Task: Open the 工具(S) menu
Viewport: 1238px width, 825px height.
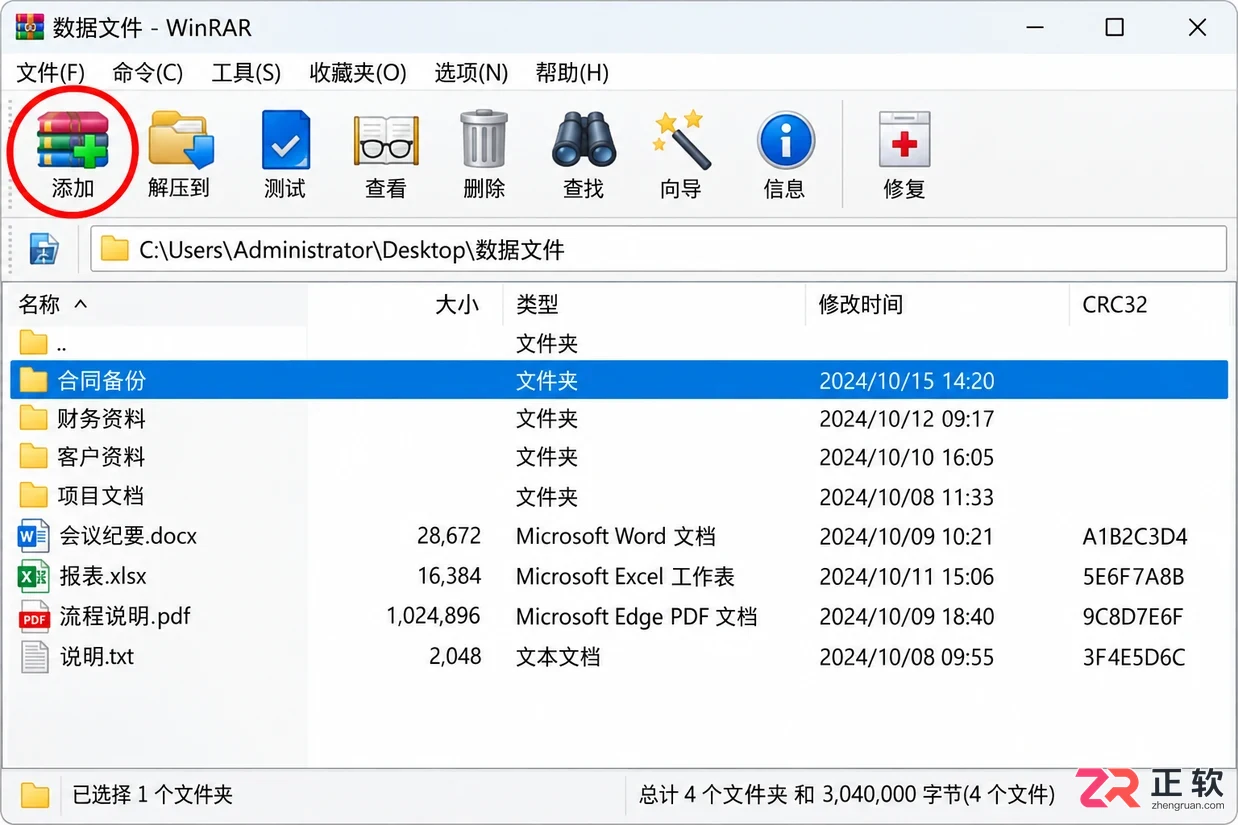Action: point(246,73)
